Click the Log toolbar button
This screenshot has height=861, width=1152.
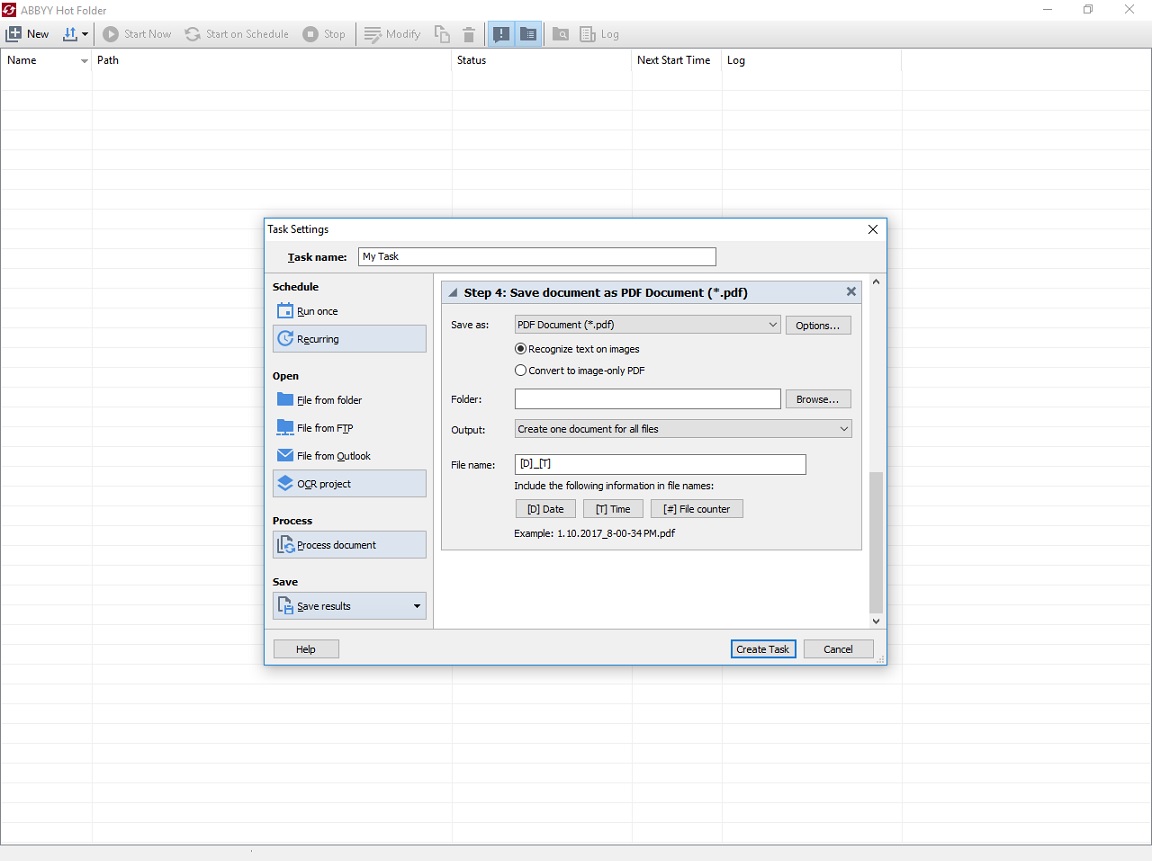coord(600,34)
